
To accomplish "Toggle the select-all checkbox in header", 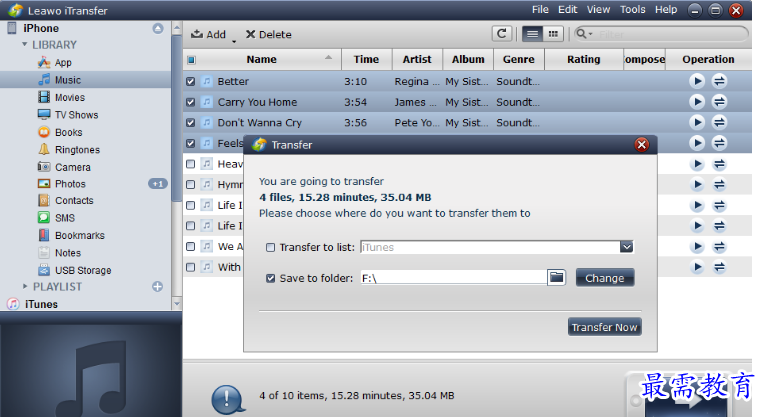I will coord(191,60).
